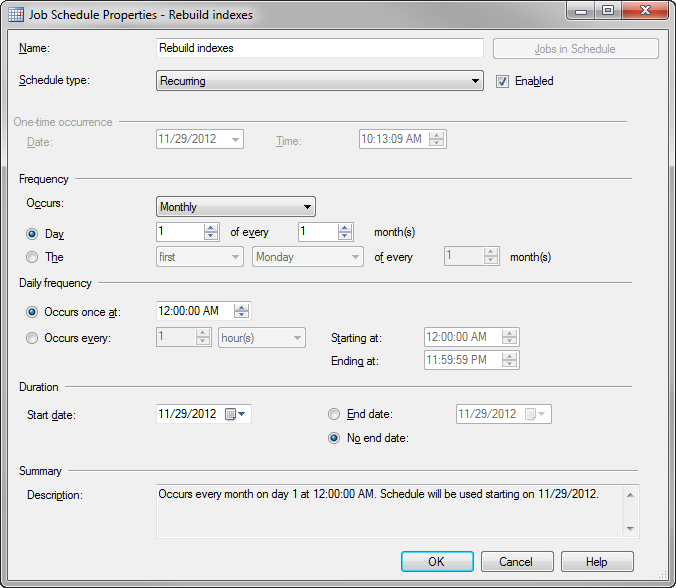
Task: Toggle the Enabled checkbox
Action: click(x=502, y=81)
